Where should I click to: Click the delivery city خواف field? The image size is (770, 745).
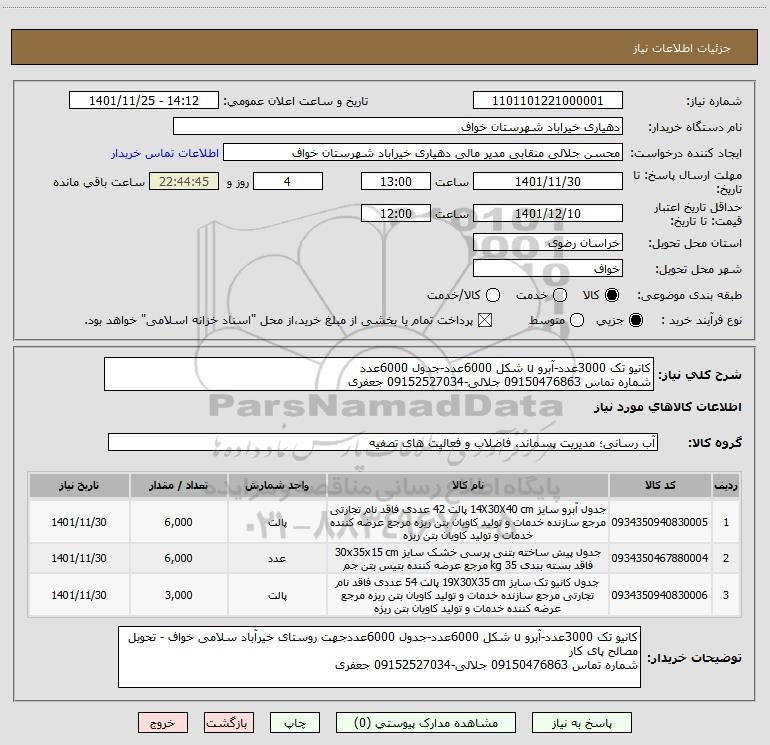pos(548,268)
